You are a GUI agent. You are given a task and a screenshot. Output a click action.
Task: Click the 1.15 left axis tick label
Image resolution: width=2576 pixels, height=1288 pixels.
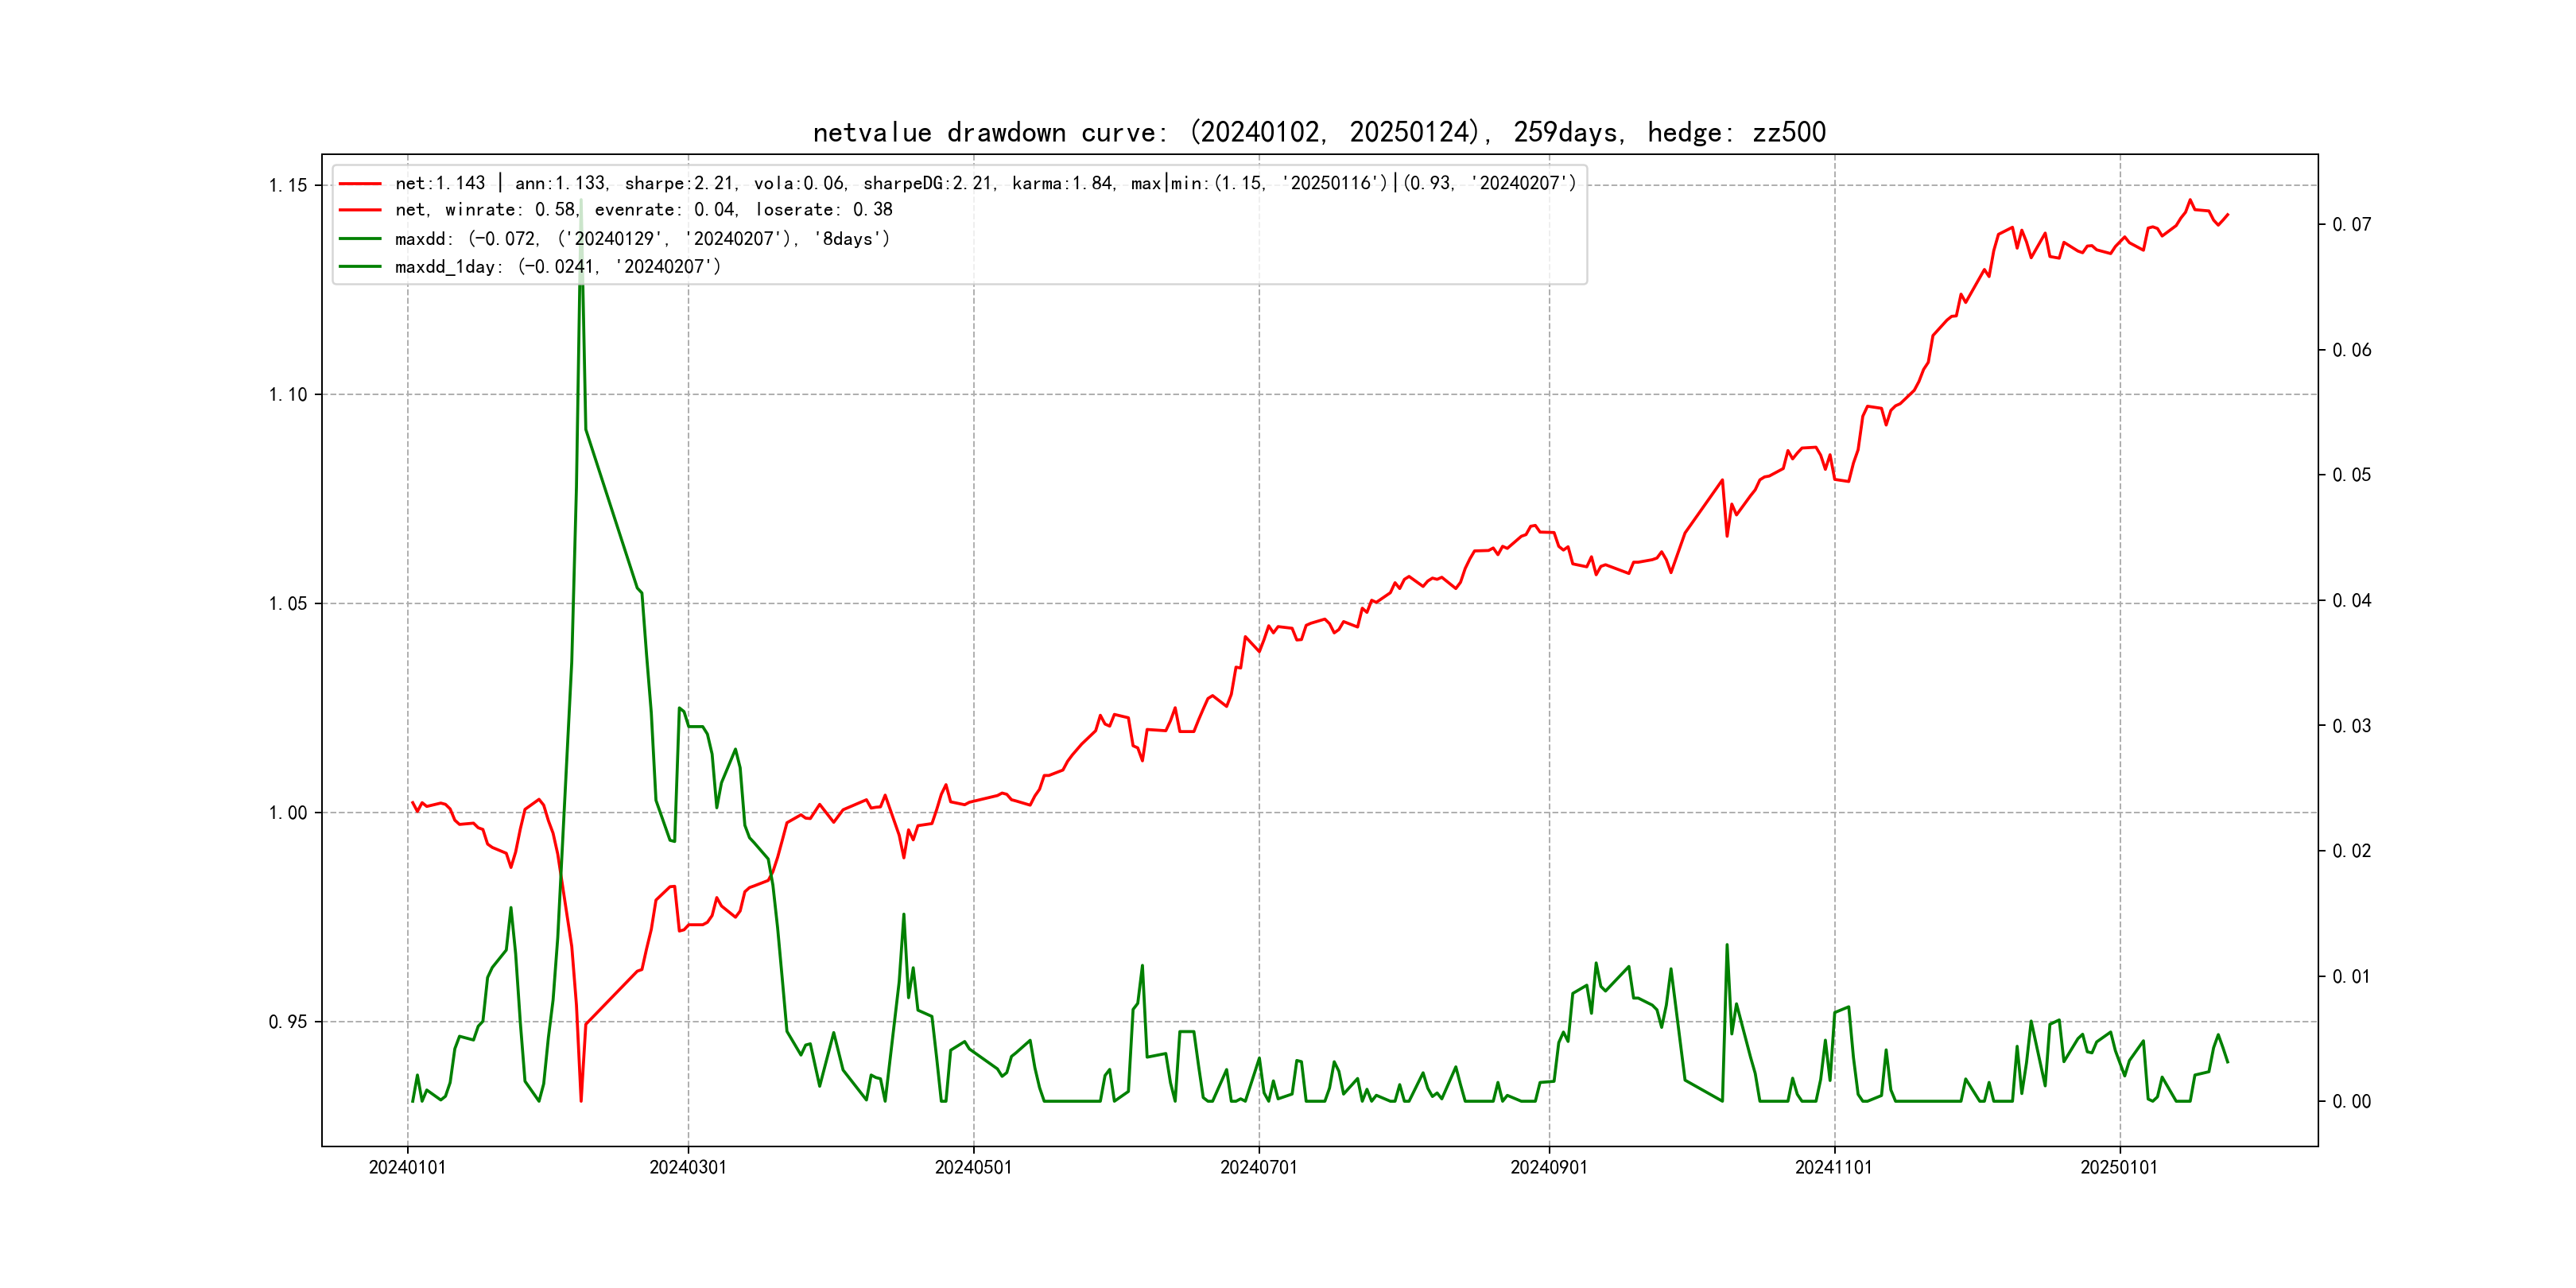click(x=288, y=186)
